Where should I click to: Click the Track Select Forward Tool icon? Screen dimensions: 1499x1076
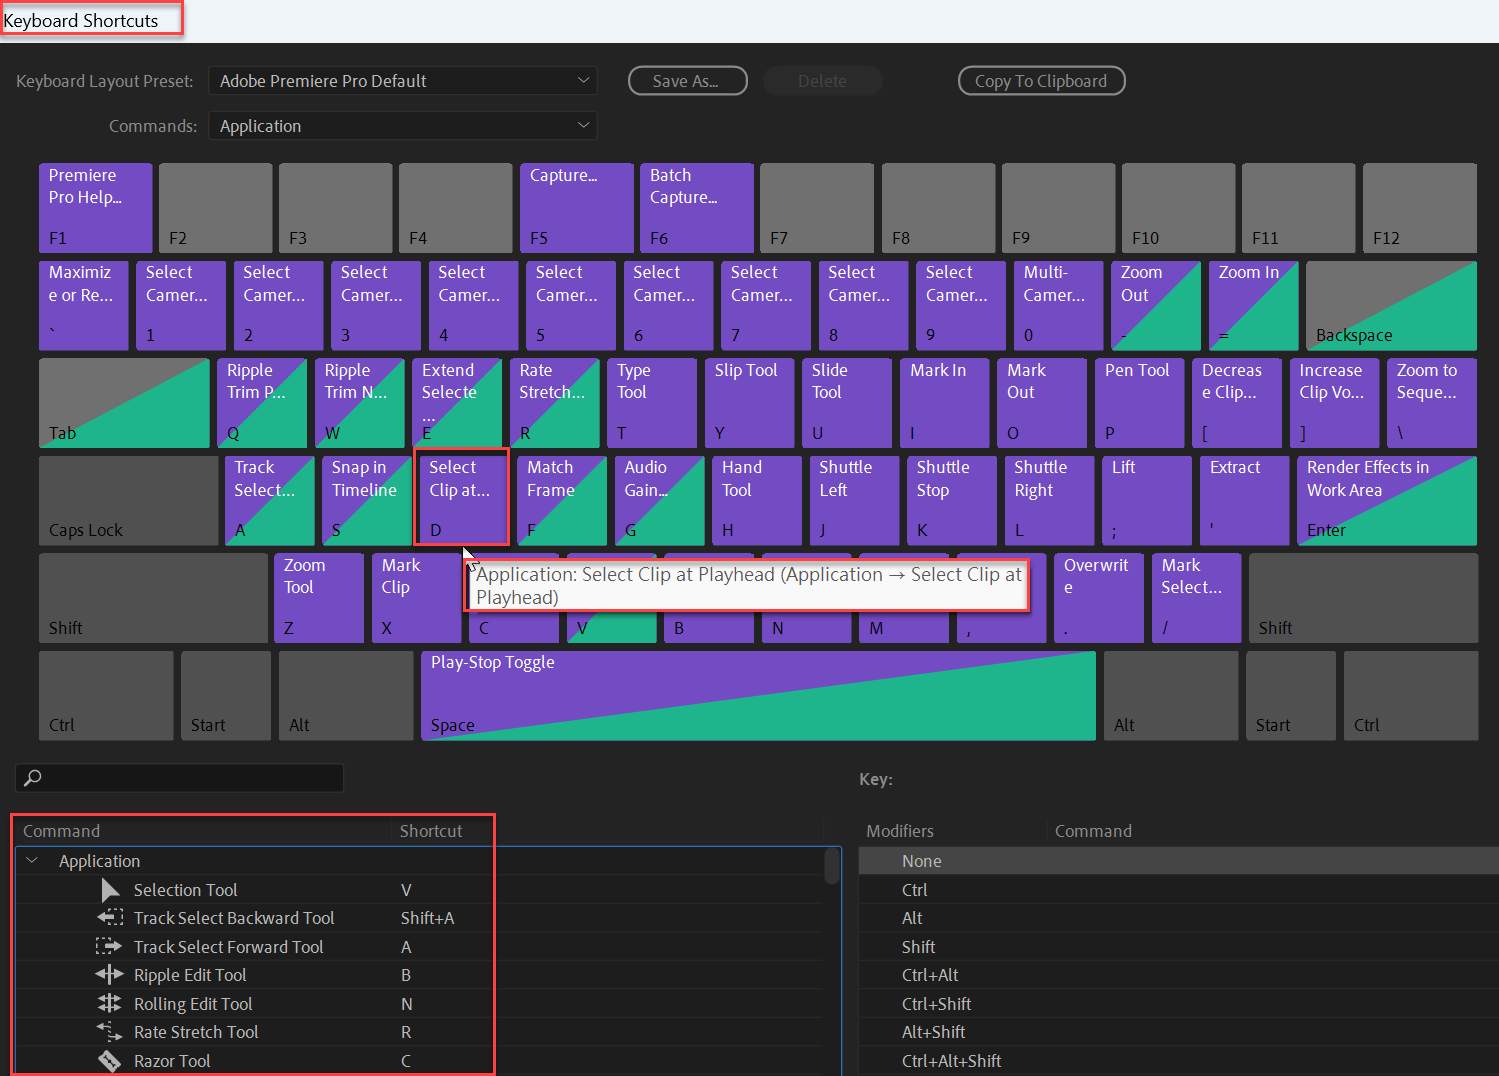tap(109, 946)
